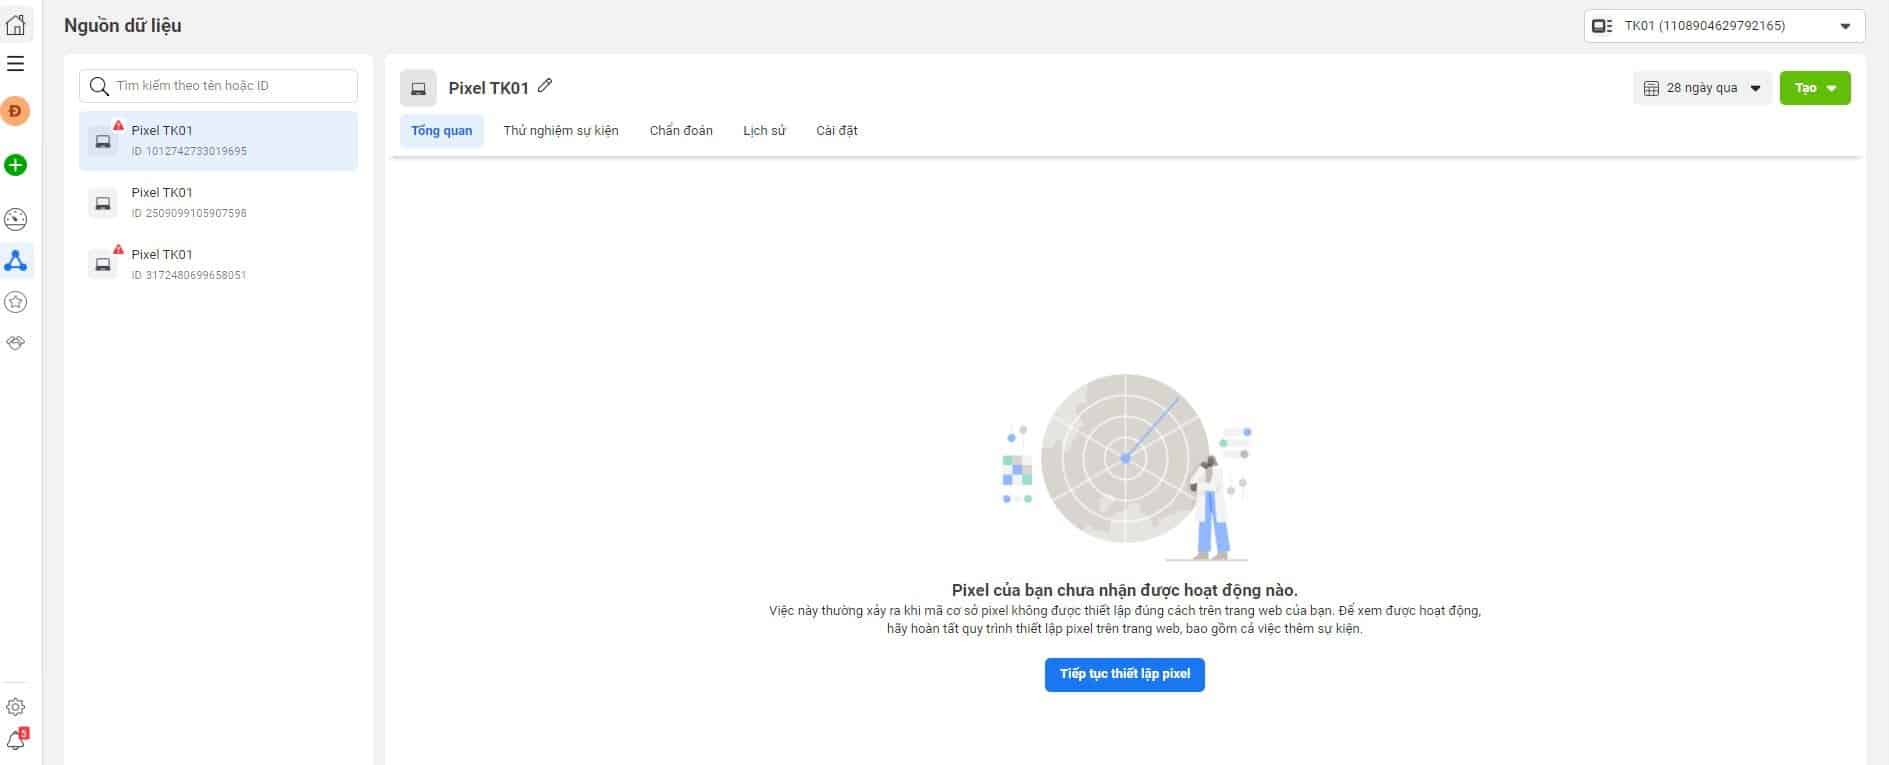Click pencil icon to rename Pixel TK01
1889x765 pixels.
[545, 86]
